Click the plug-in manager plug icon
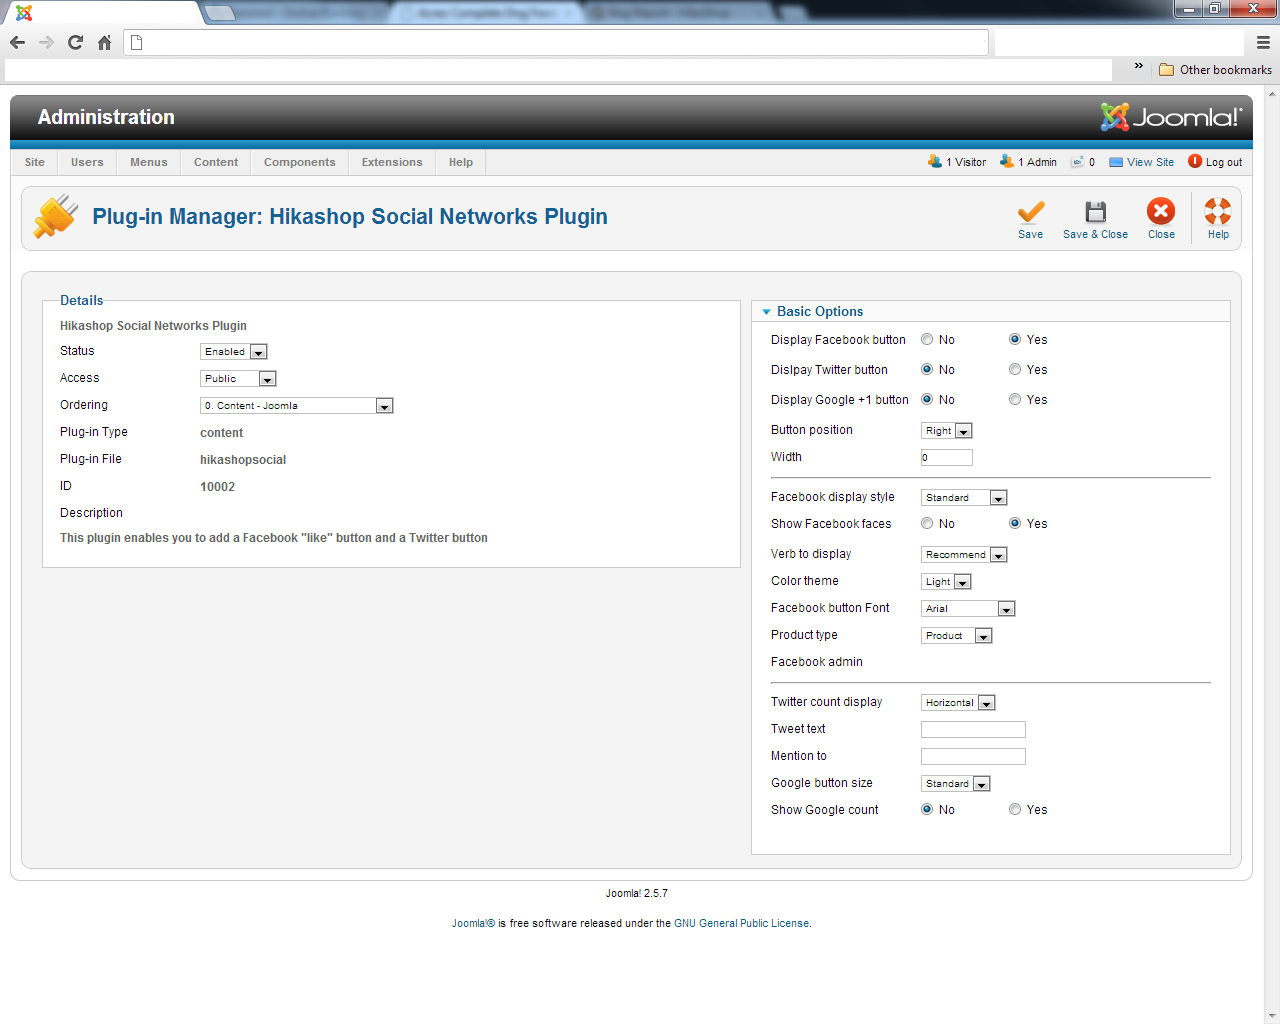The height and width of the screenshot is (1024, 1280). point(56,216)
